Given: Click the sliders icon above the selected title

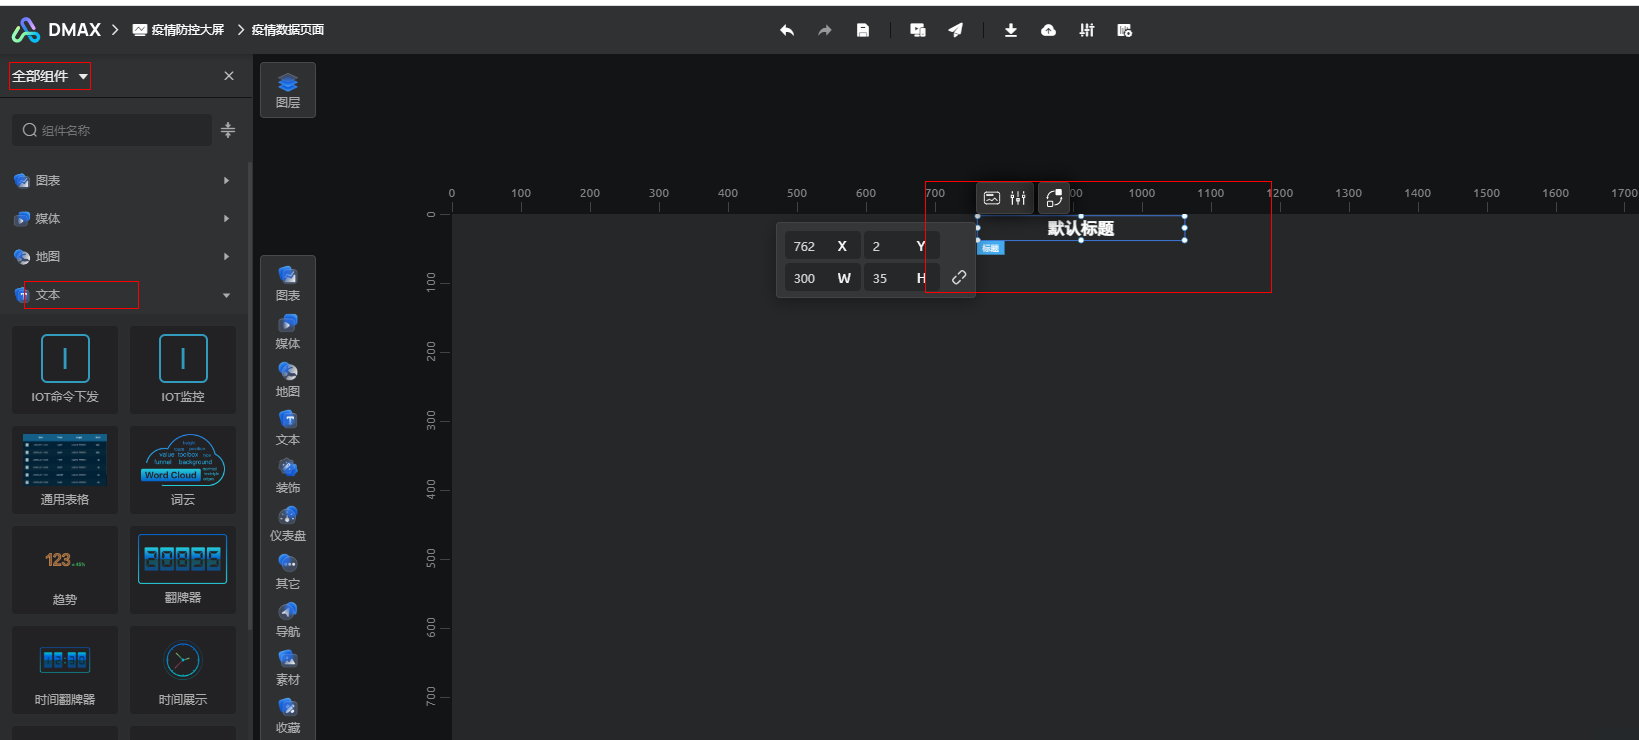Looking at the screenshot, I should click(x=1018, y=198).
